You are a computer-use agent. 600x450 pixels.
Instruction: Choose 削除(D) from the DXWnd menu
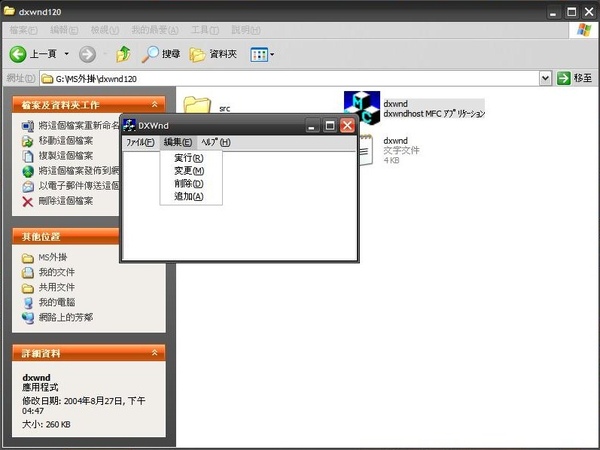pyautogui.click(x=191, y=184)
